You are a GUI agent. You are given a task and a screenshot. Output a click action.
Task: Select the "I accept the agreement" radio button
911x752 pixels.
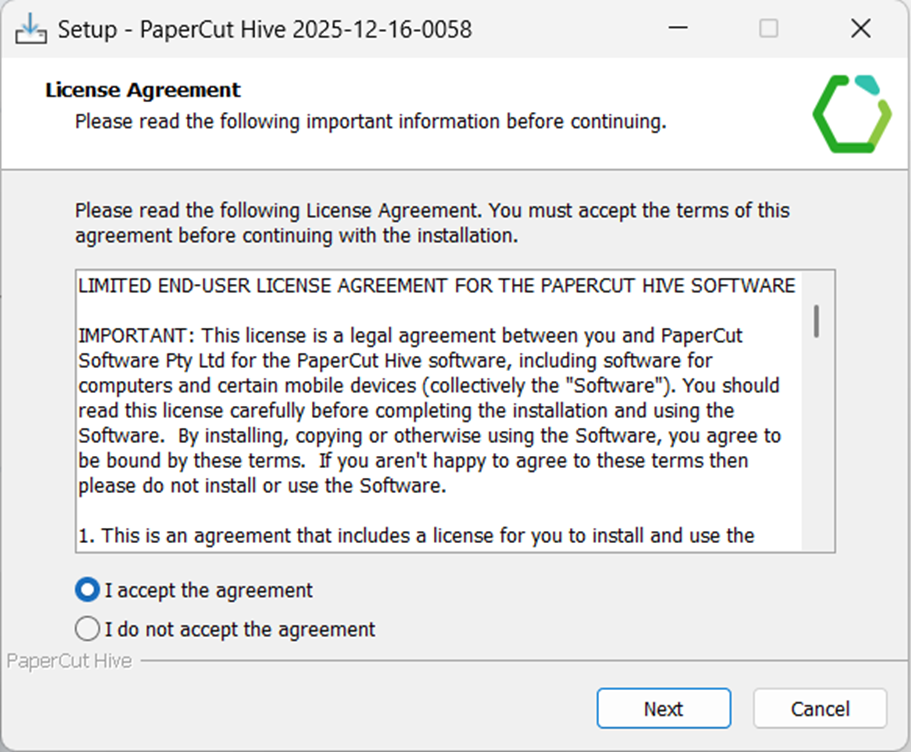(88, 590)
